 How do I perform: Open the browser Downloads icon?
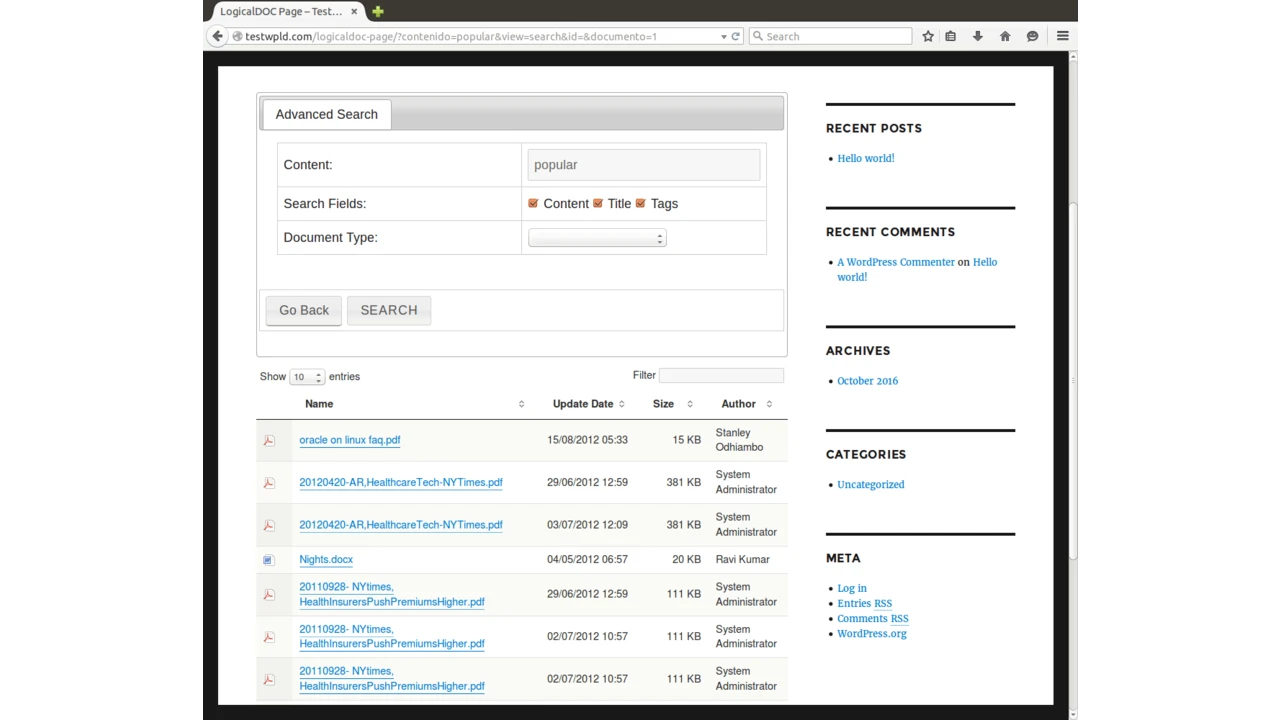977,36
